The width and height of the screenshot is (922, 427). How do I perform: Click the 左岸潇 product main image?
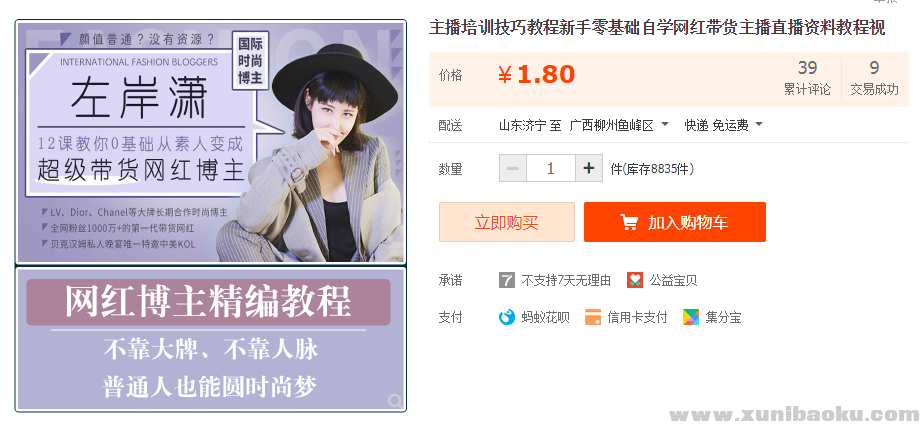[211, 142]
